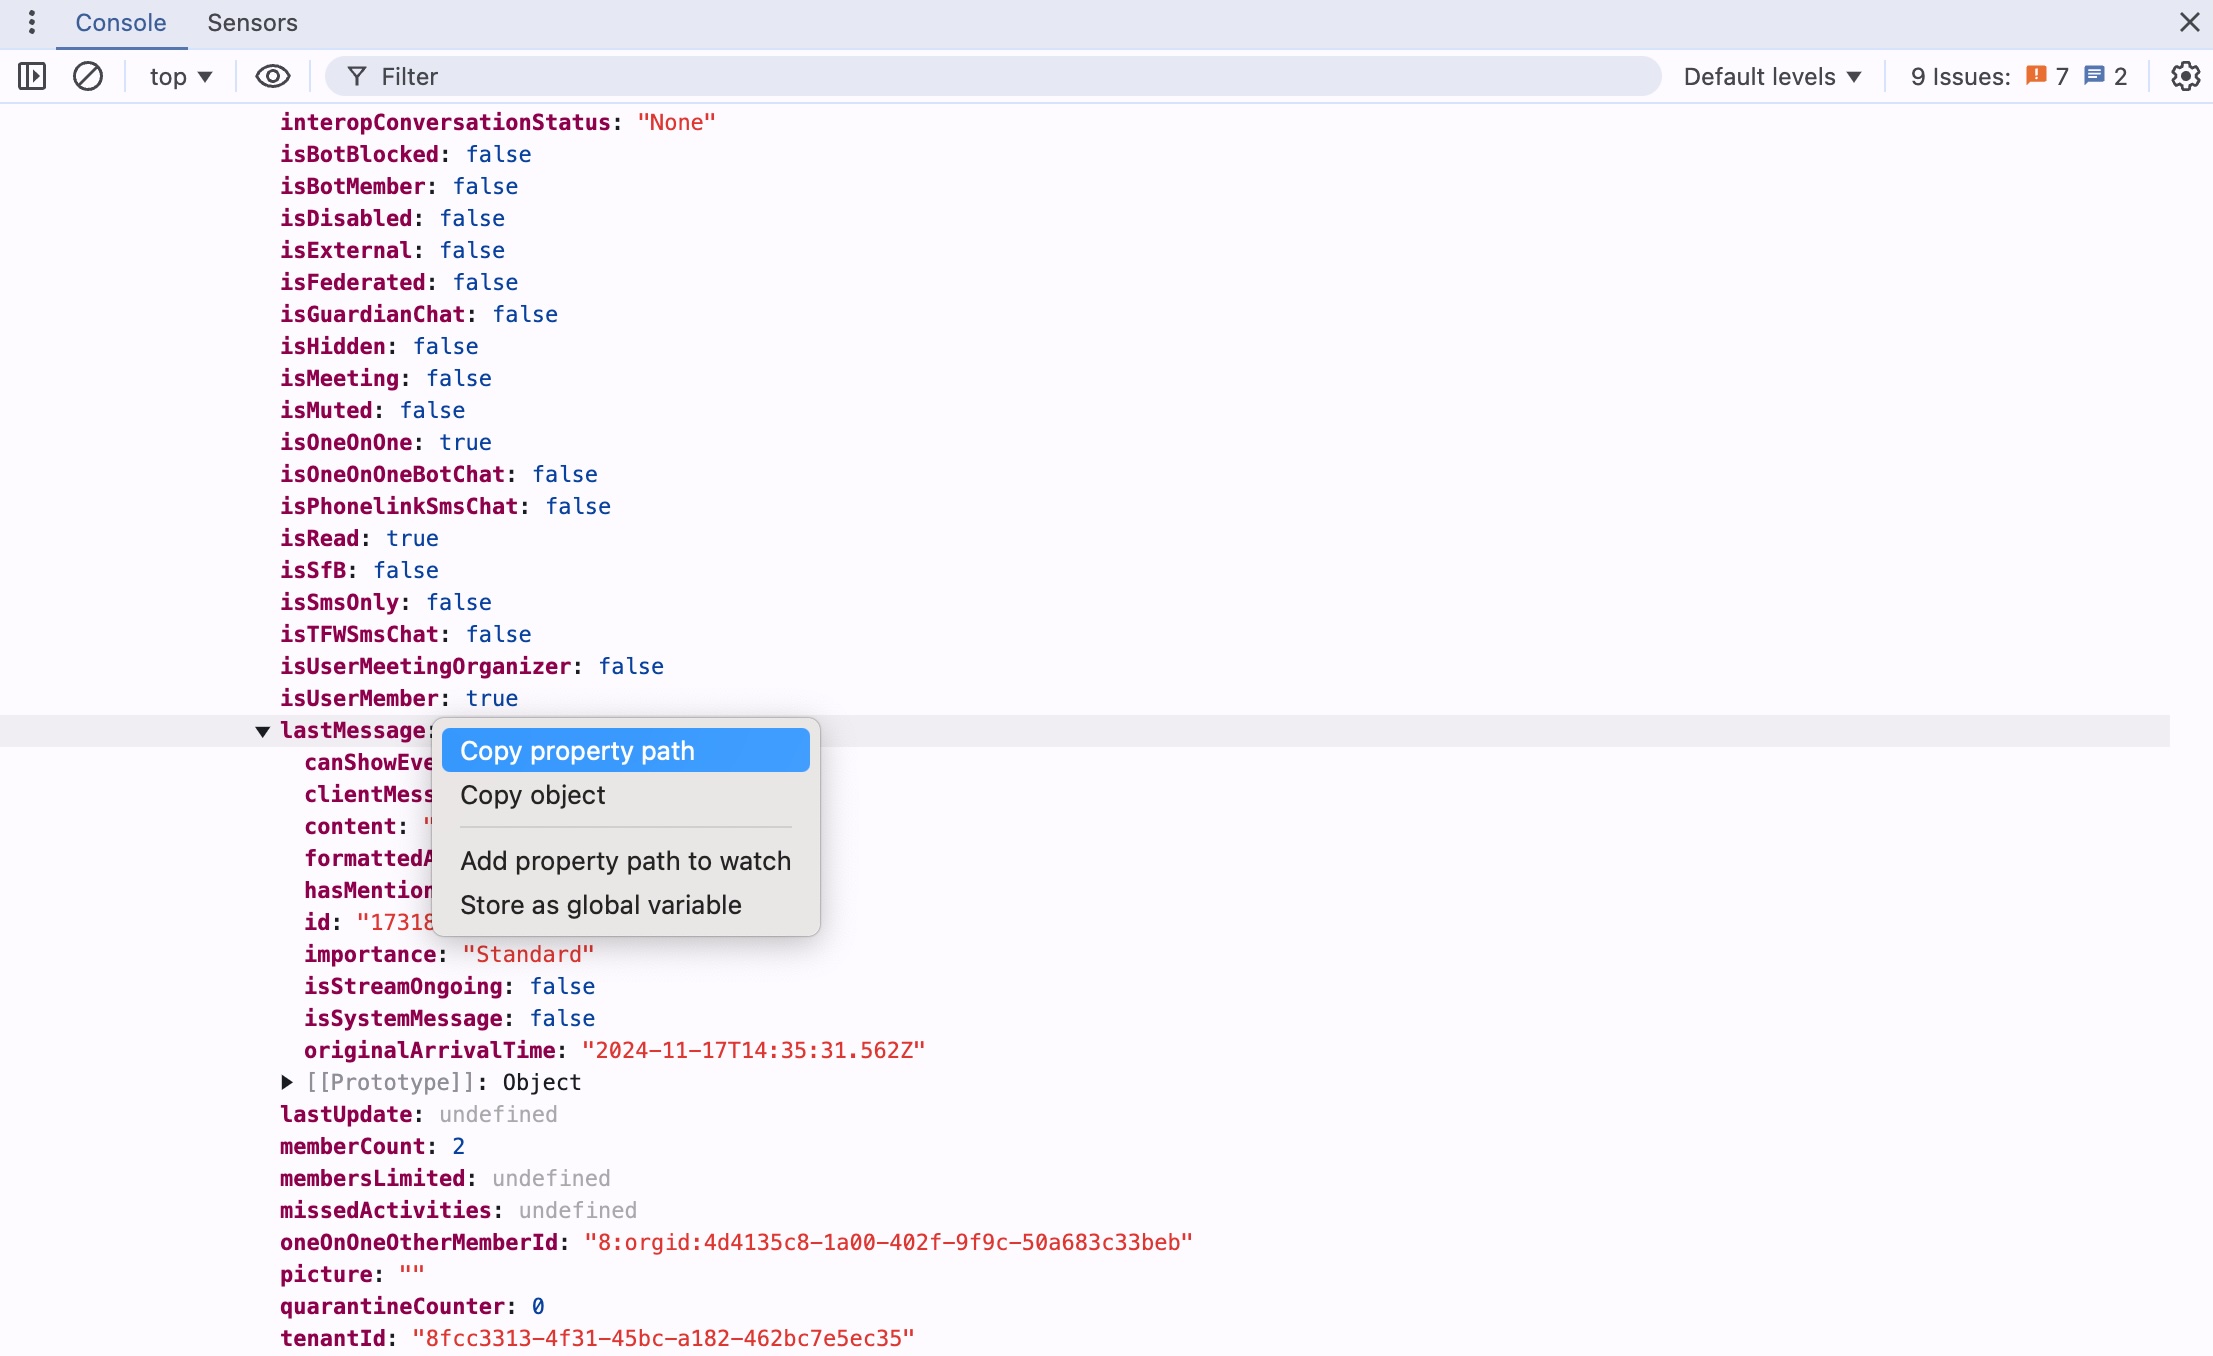
Task: Click the importance "Standard" value
Action: (529, 955)
